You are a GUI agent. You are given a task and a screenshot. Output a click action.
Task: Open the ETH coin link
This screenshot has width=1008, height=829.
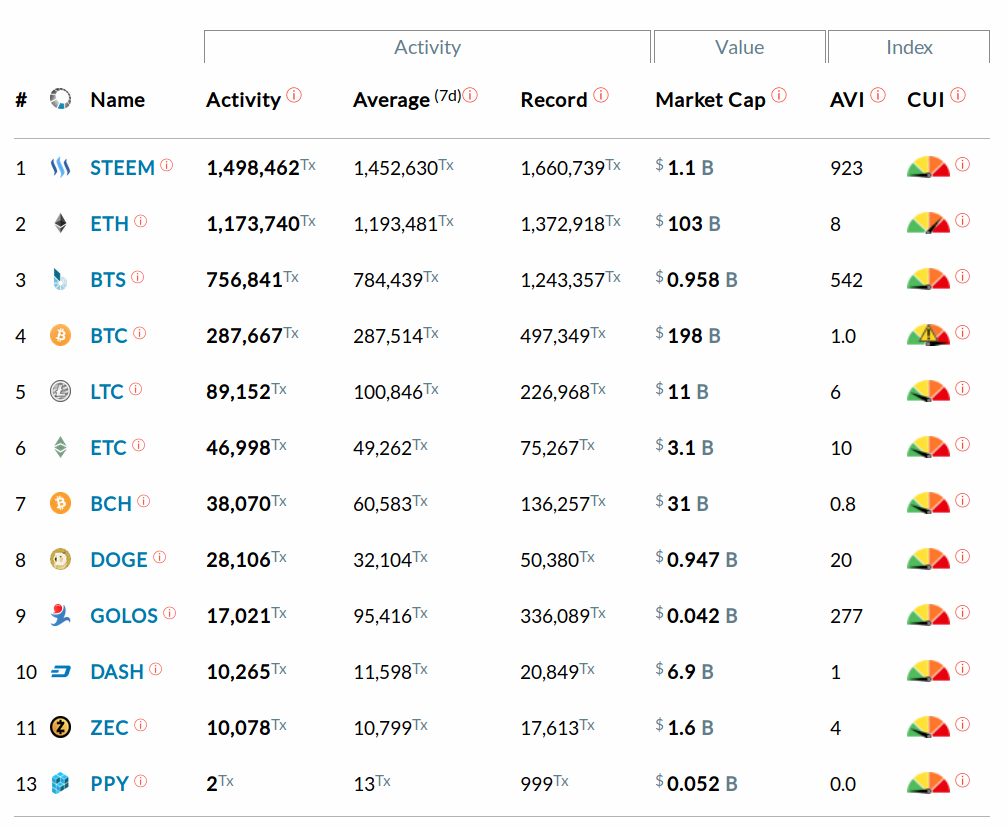109,224
